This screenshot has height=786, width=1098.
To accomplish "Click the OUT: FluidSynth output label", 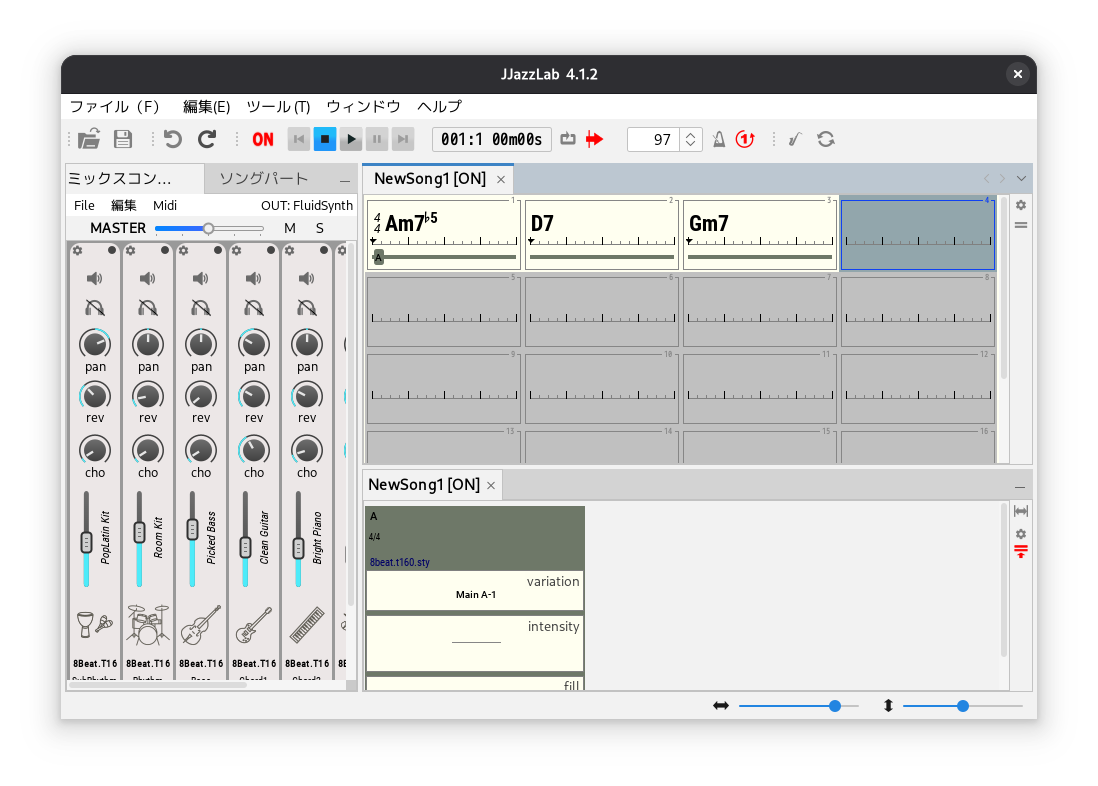I will coord(307,205).
